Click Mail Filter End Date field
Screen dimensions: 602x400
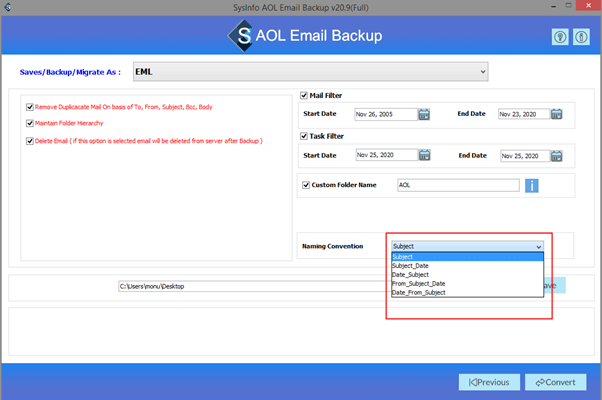[x=524, y=114]
